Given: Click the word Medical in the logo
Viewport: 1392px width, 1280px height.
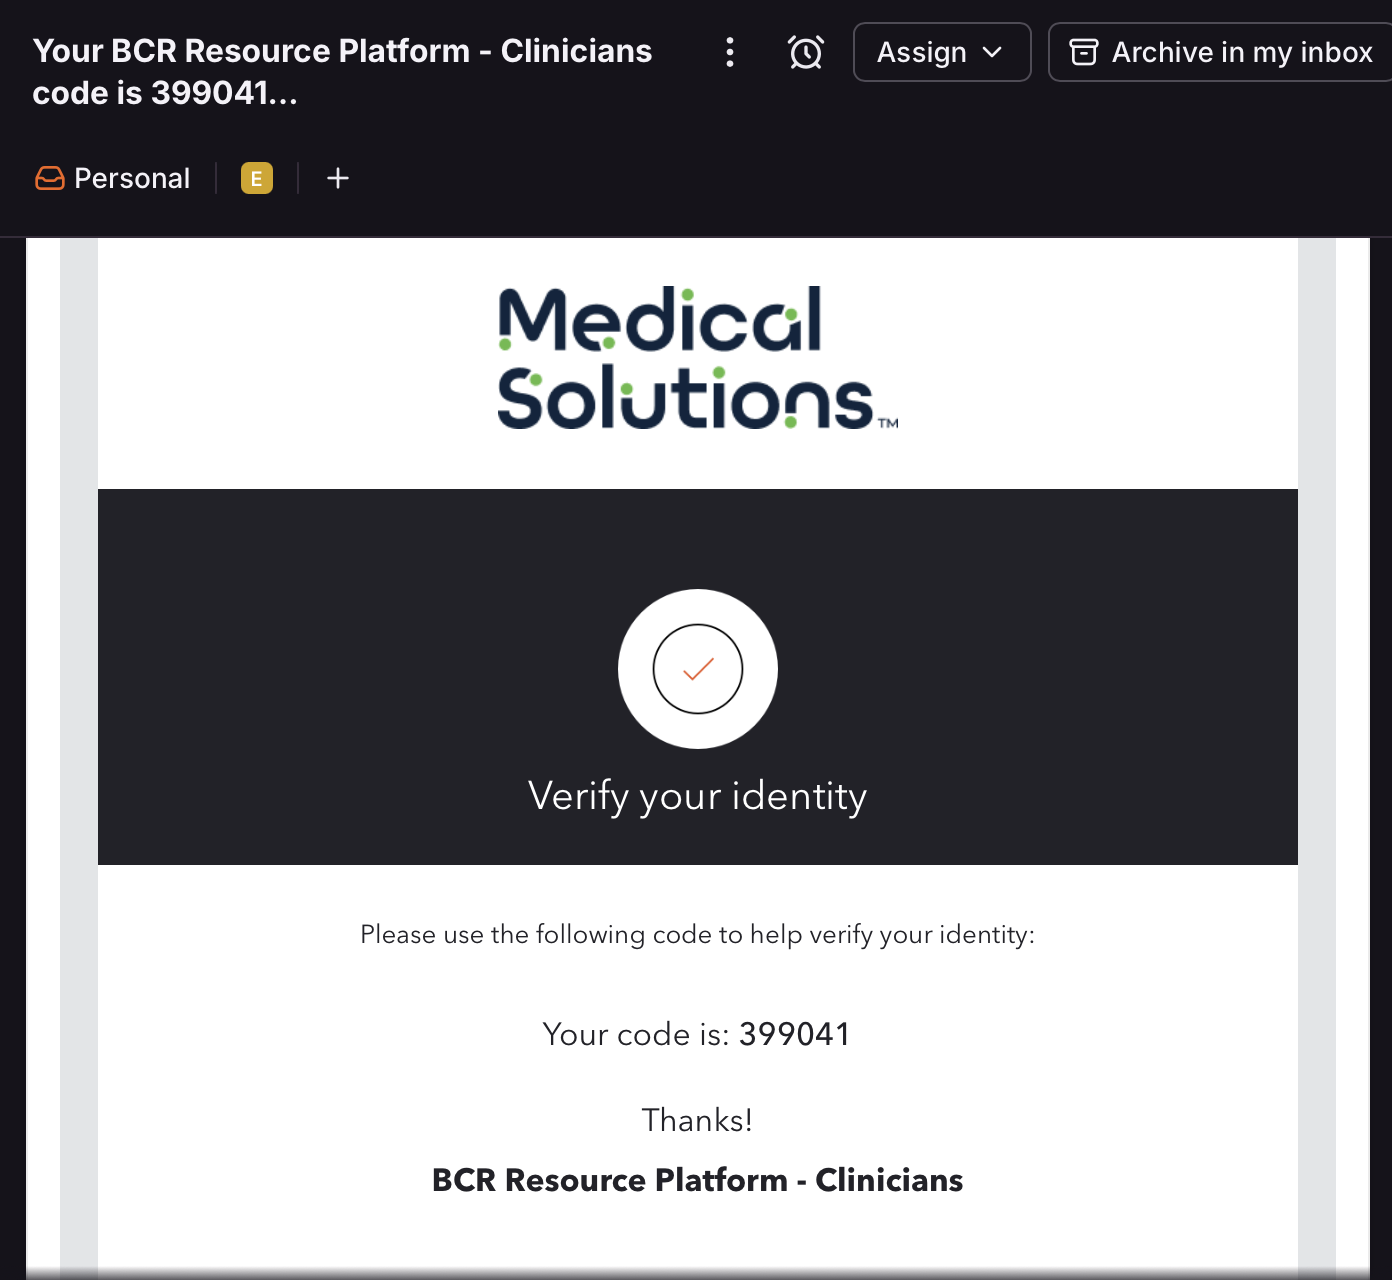Looking at the screenshot, I should pyautogui.click(x=660, y=320).
